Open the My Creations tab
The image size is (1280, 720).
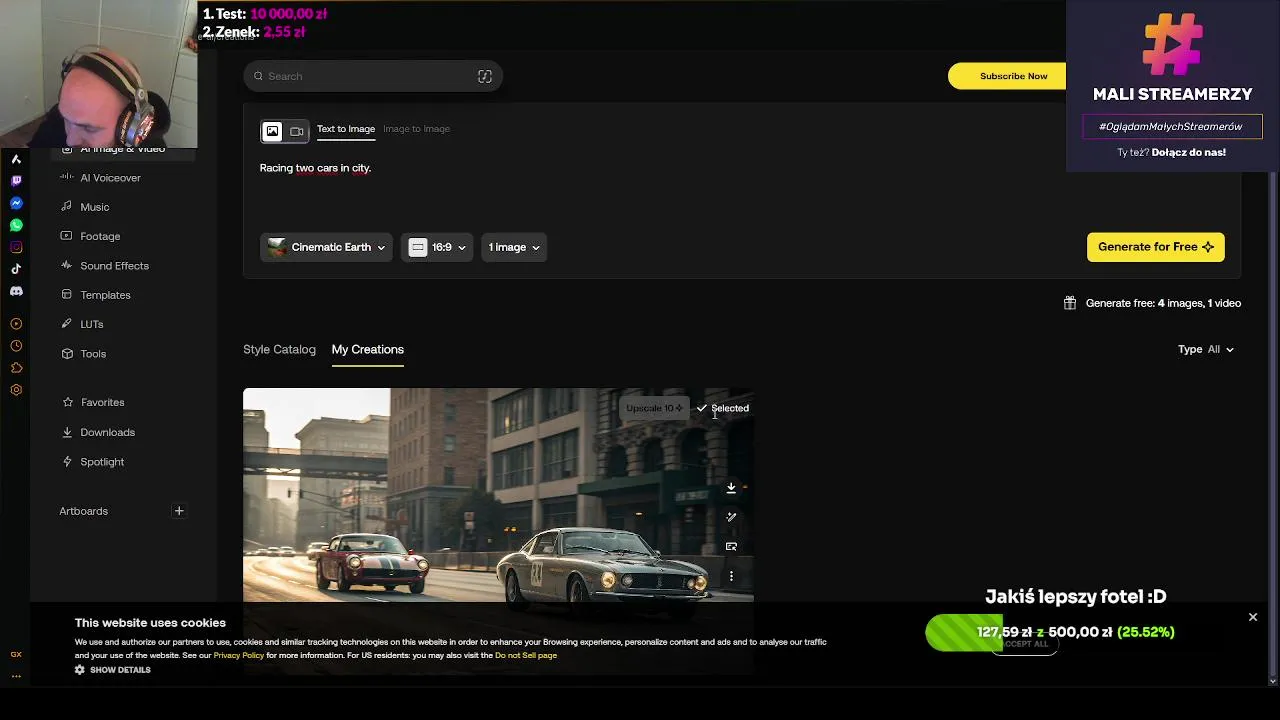tap(368, 349)
